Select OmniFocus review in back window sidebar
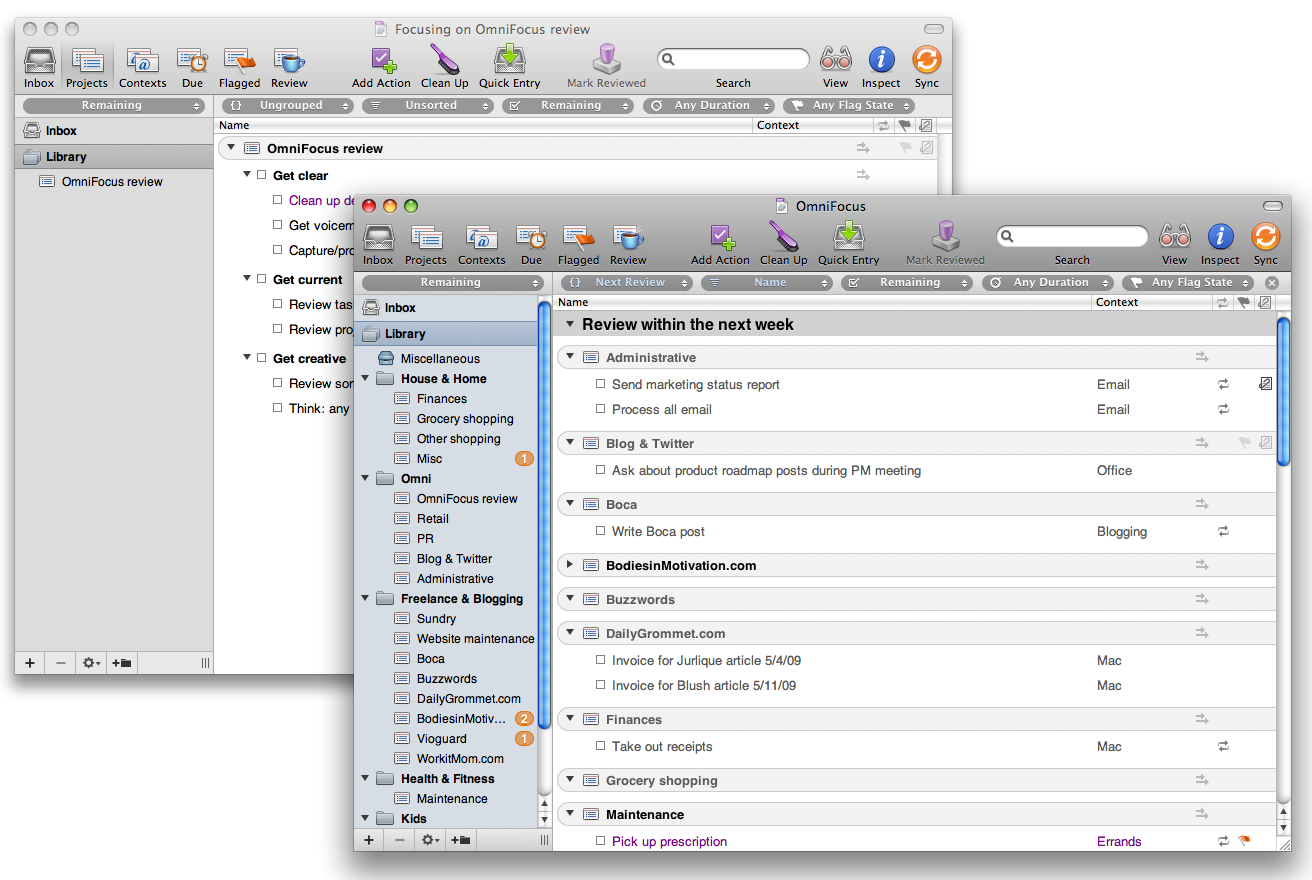This screenshot has height=880, width=1312. (112, 182)
